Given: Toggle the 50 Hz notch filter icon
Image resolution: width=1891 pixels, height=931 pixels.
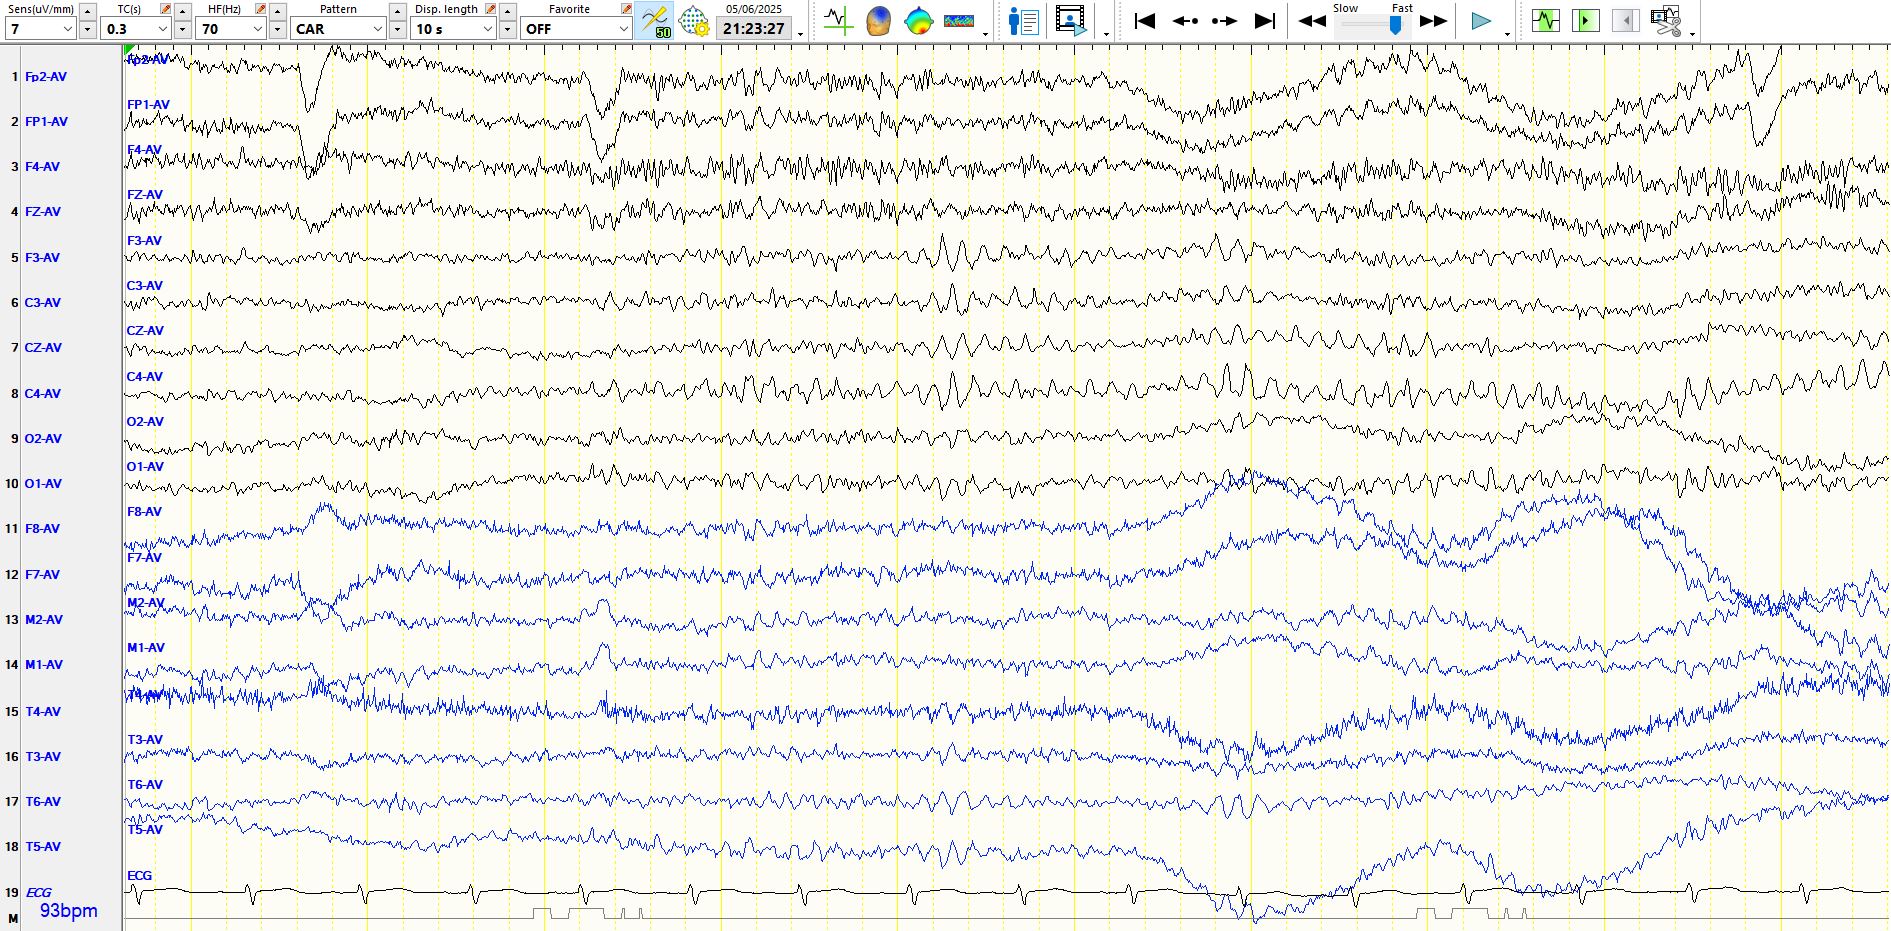Looking at the screenshot, I should click(655, 21).
